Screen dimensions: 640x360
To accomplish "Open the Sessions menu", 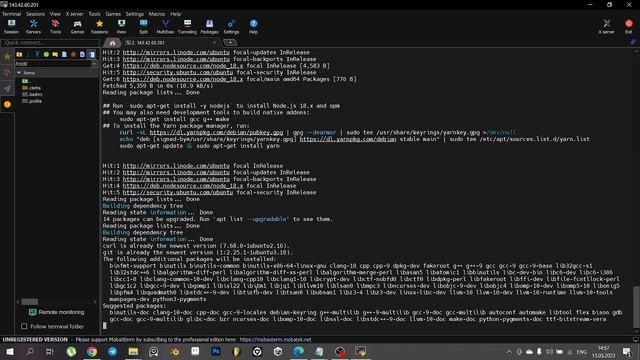I will coord(36,14).
